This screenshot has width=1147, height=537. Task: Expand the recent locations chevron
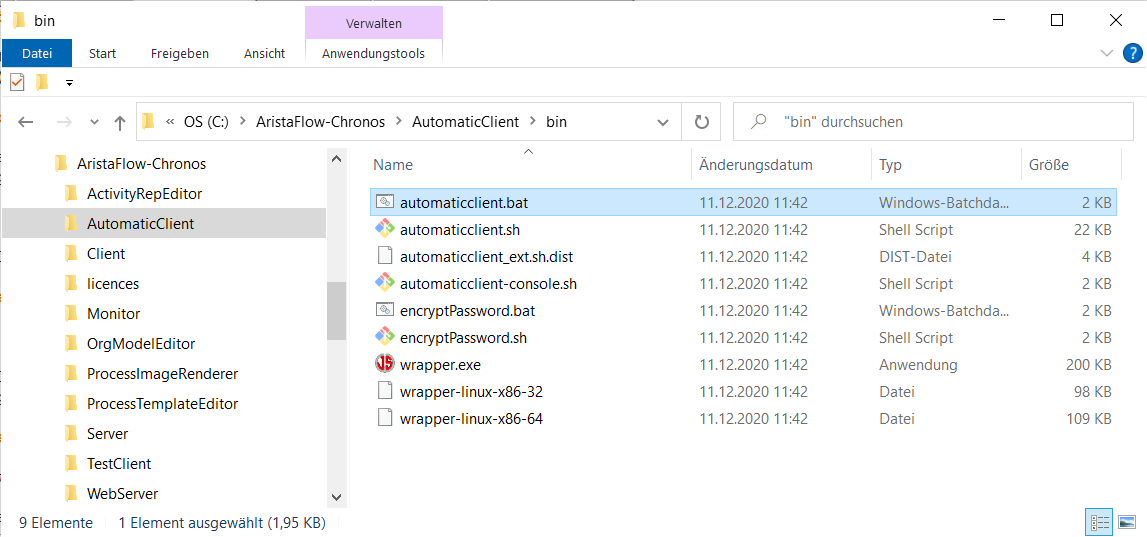(x=94, y=123)
